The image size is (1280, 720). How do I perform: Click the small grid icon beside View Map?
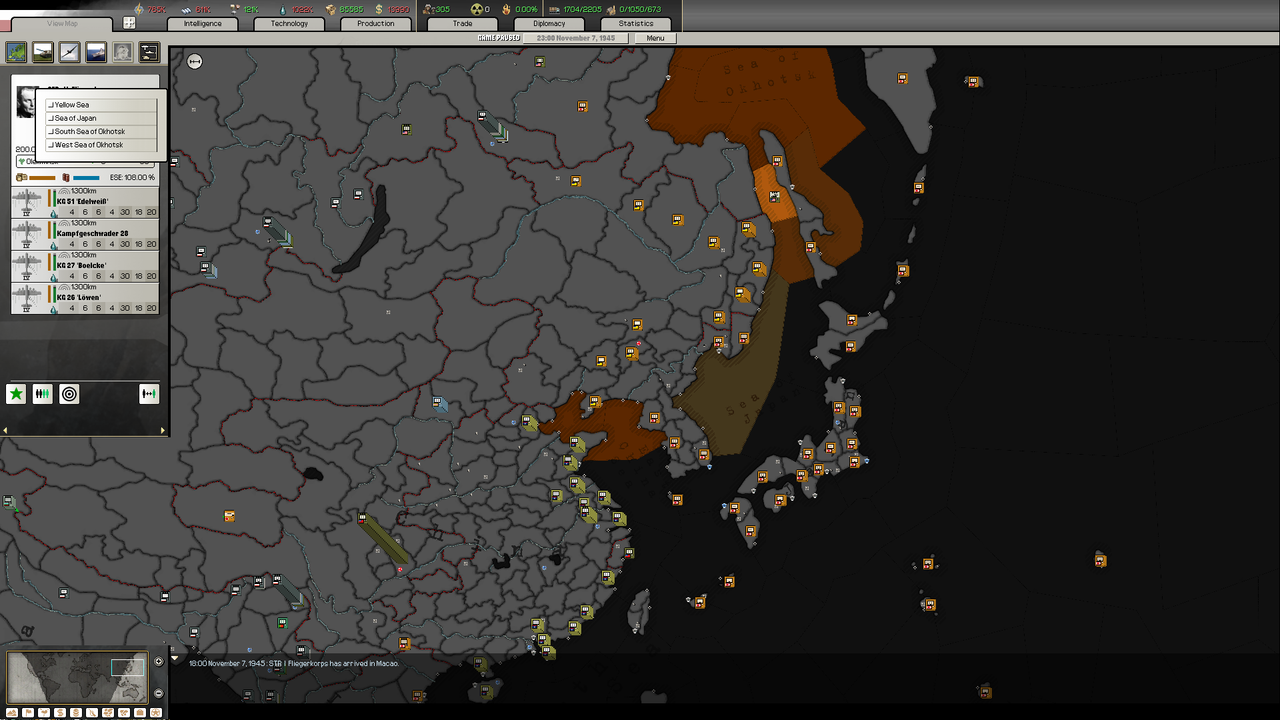(x=129, y=23)
